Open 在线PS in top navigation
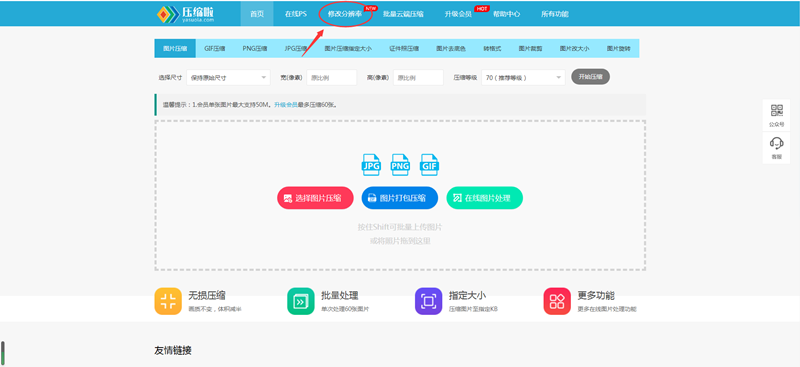800x367 pixels. pyautogui.click(x=296, y=14)
